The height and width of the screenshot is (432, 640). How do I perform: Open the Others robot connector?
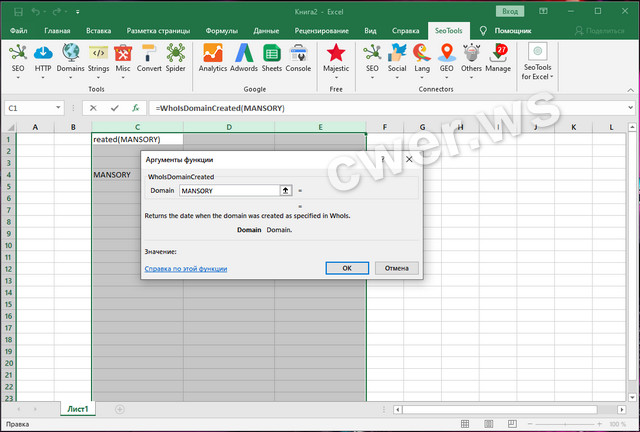471,60
